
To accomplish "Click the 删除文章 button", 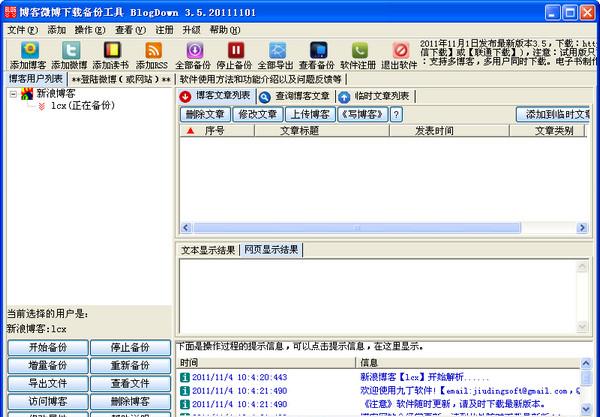I will pyautogui.click(x=205, y=114).
